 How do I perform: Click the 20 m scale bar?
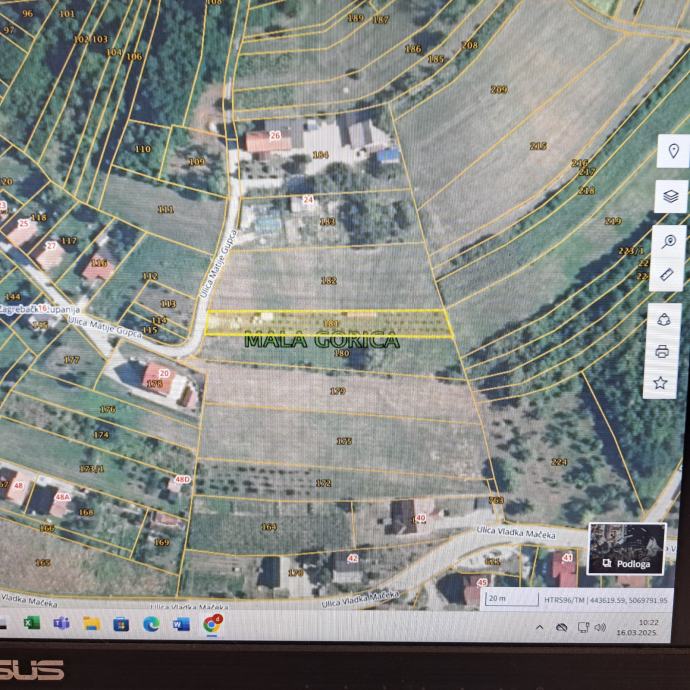[x=512, y=599]
